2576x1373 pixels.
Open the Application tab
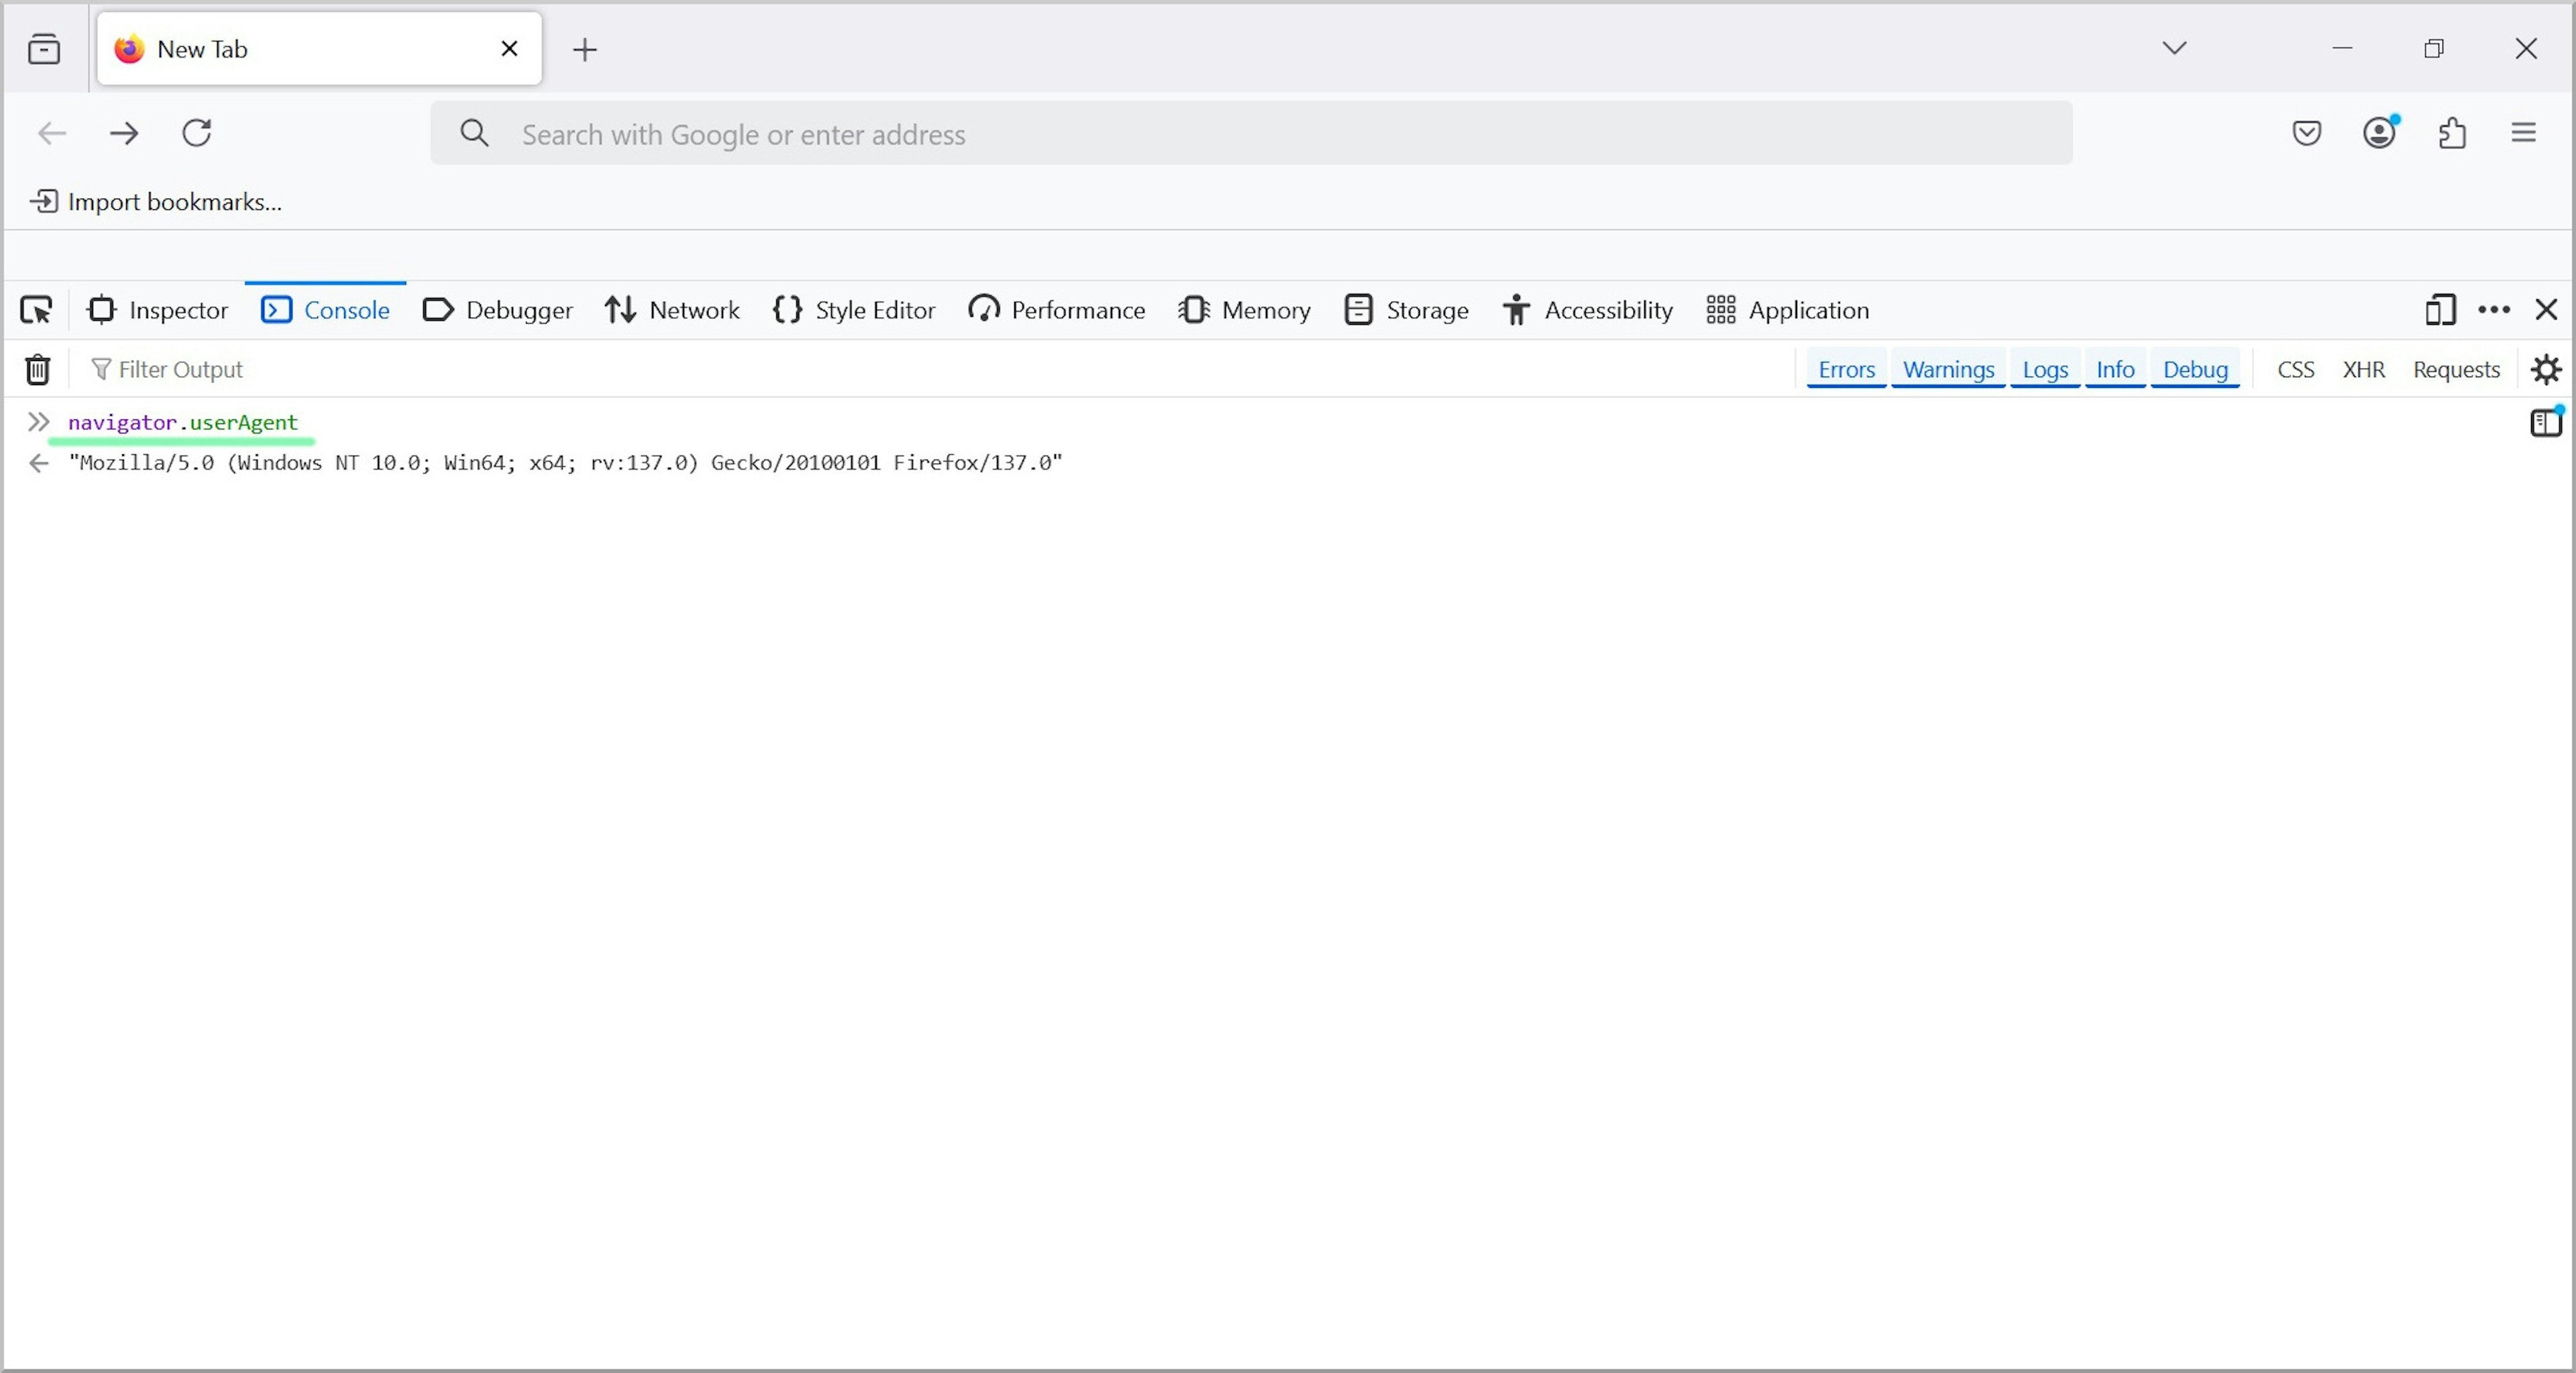1787,310
